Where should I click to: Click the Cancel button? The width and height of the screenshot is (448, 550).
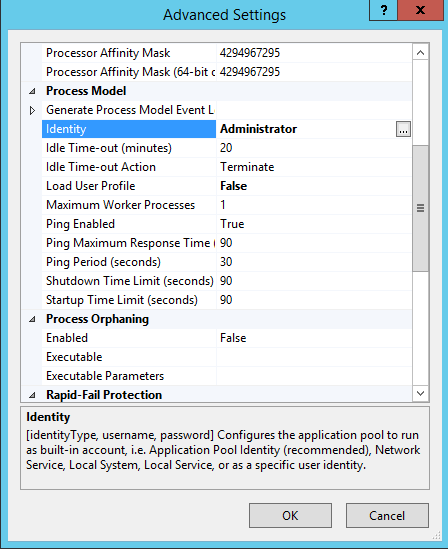387,516
